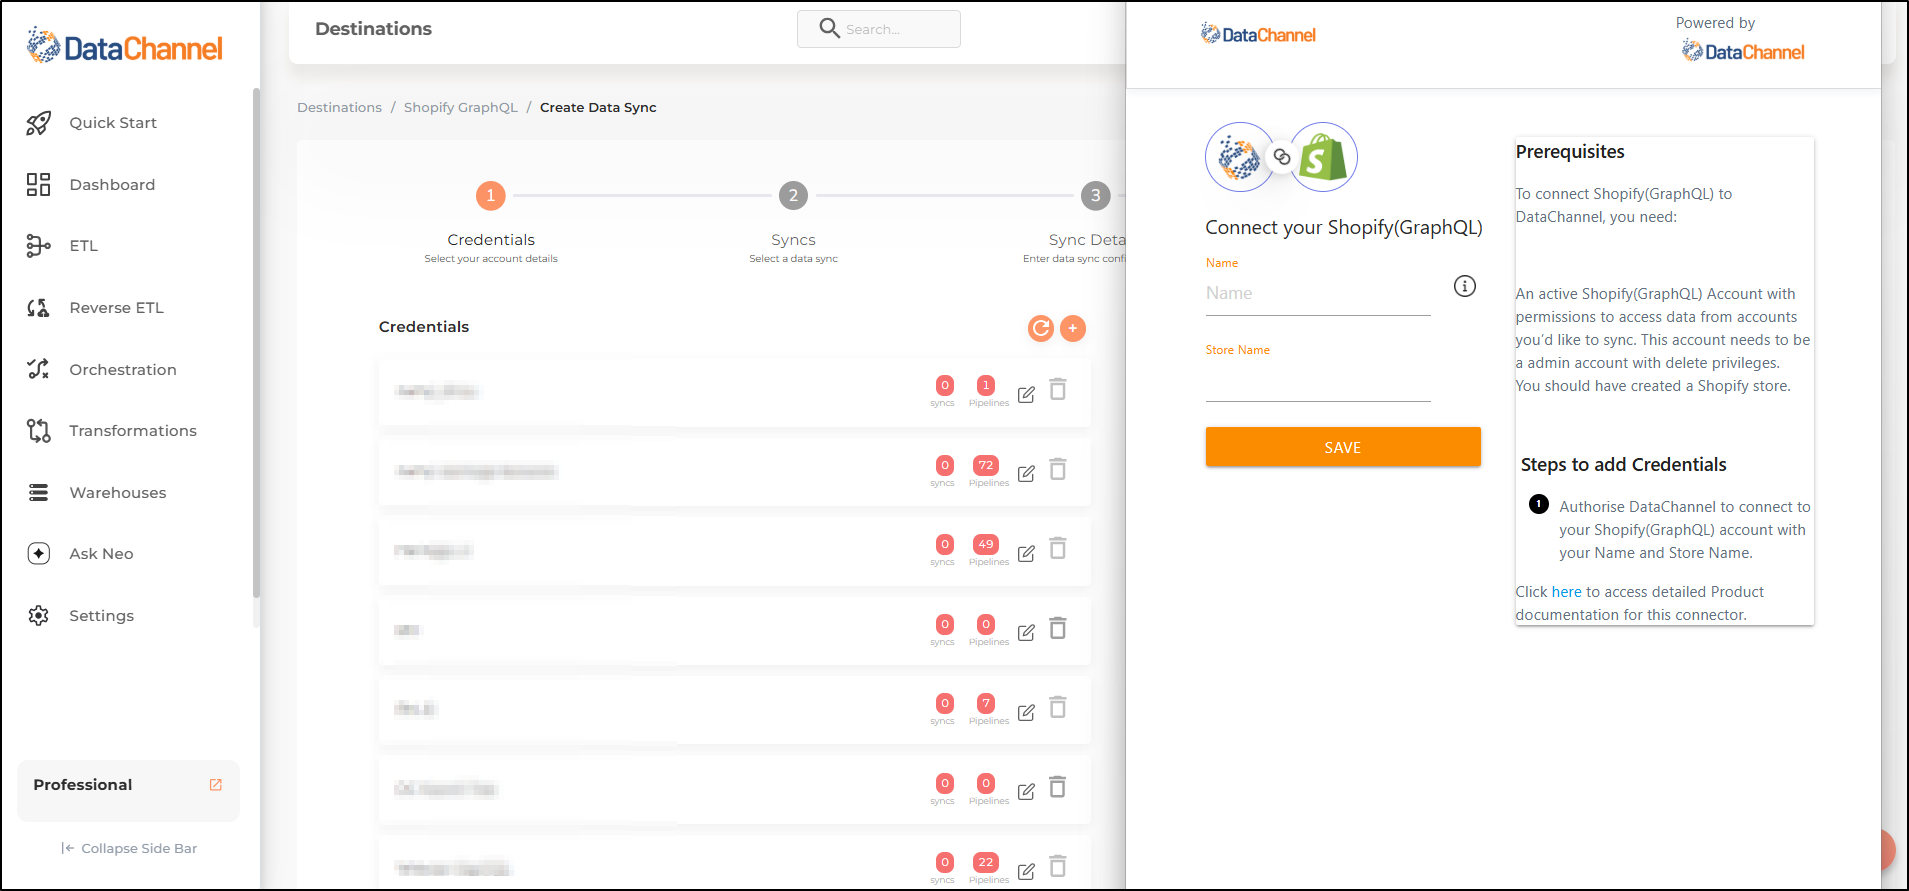Delete the credential with 72 pipelines

click(x=1058, y=469)
